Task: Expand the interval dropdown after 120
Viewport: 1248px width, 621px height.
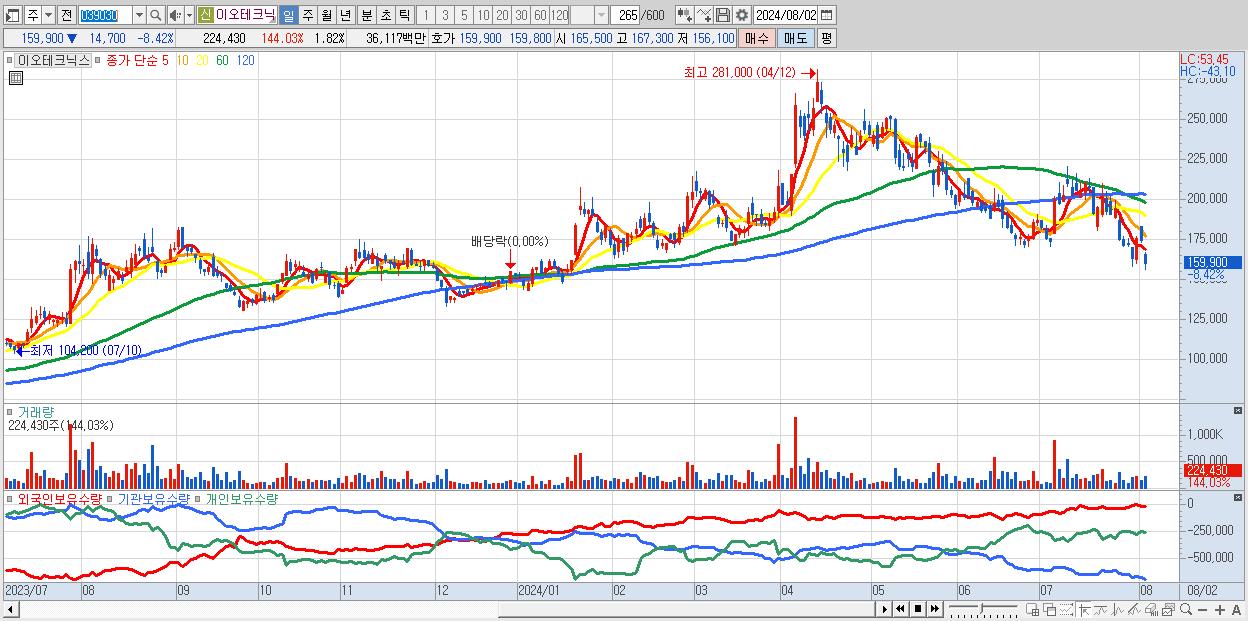Action: coord(601,15)
